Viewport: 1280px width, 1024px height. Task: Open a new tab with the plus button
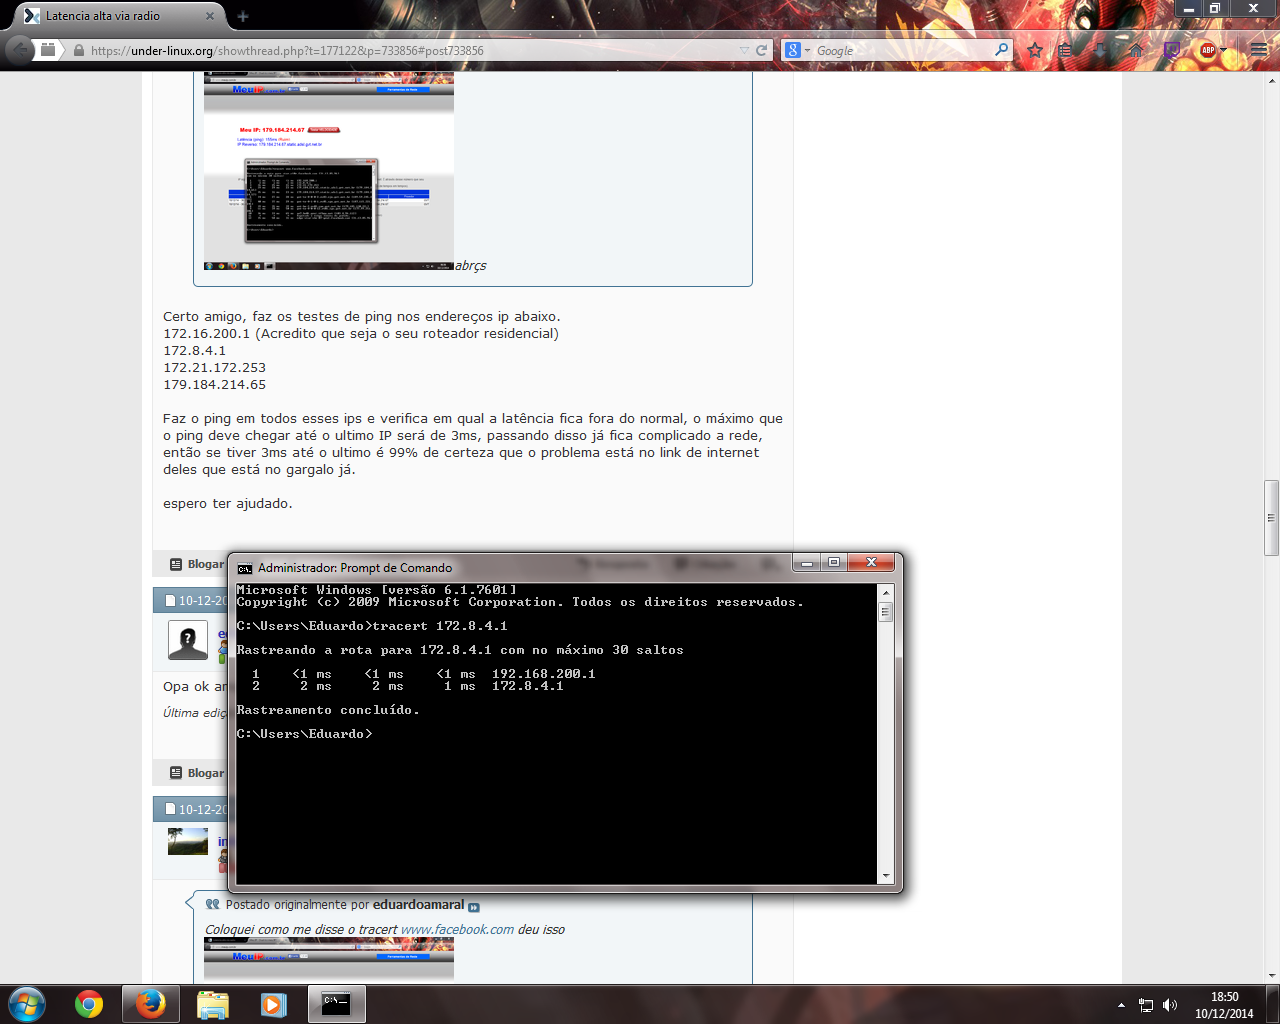pos(243,16)
